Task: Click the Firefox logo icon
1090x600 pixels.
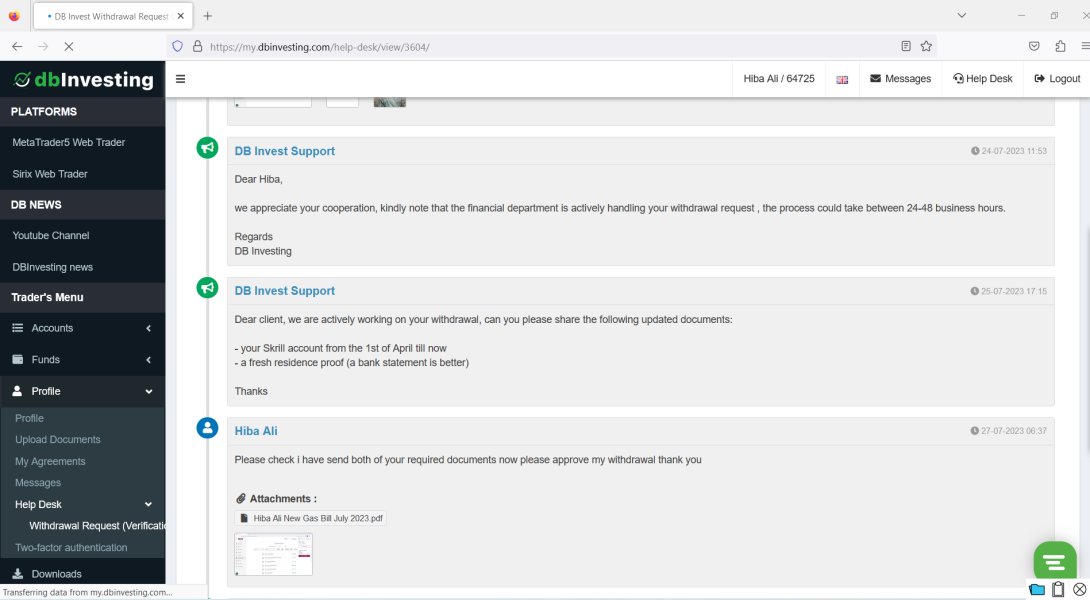Action: pos(14,16)
